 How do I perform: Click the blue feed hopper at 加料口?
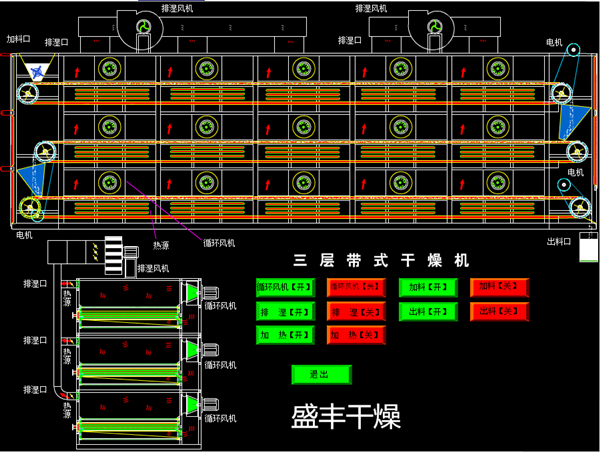coord(38,71)
